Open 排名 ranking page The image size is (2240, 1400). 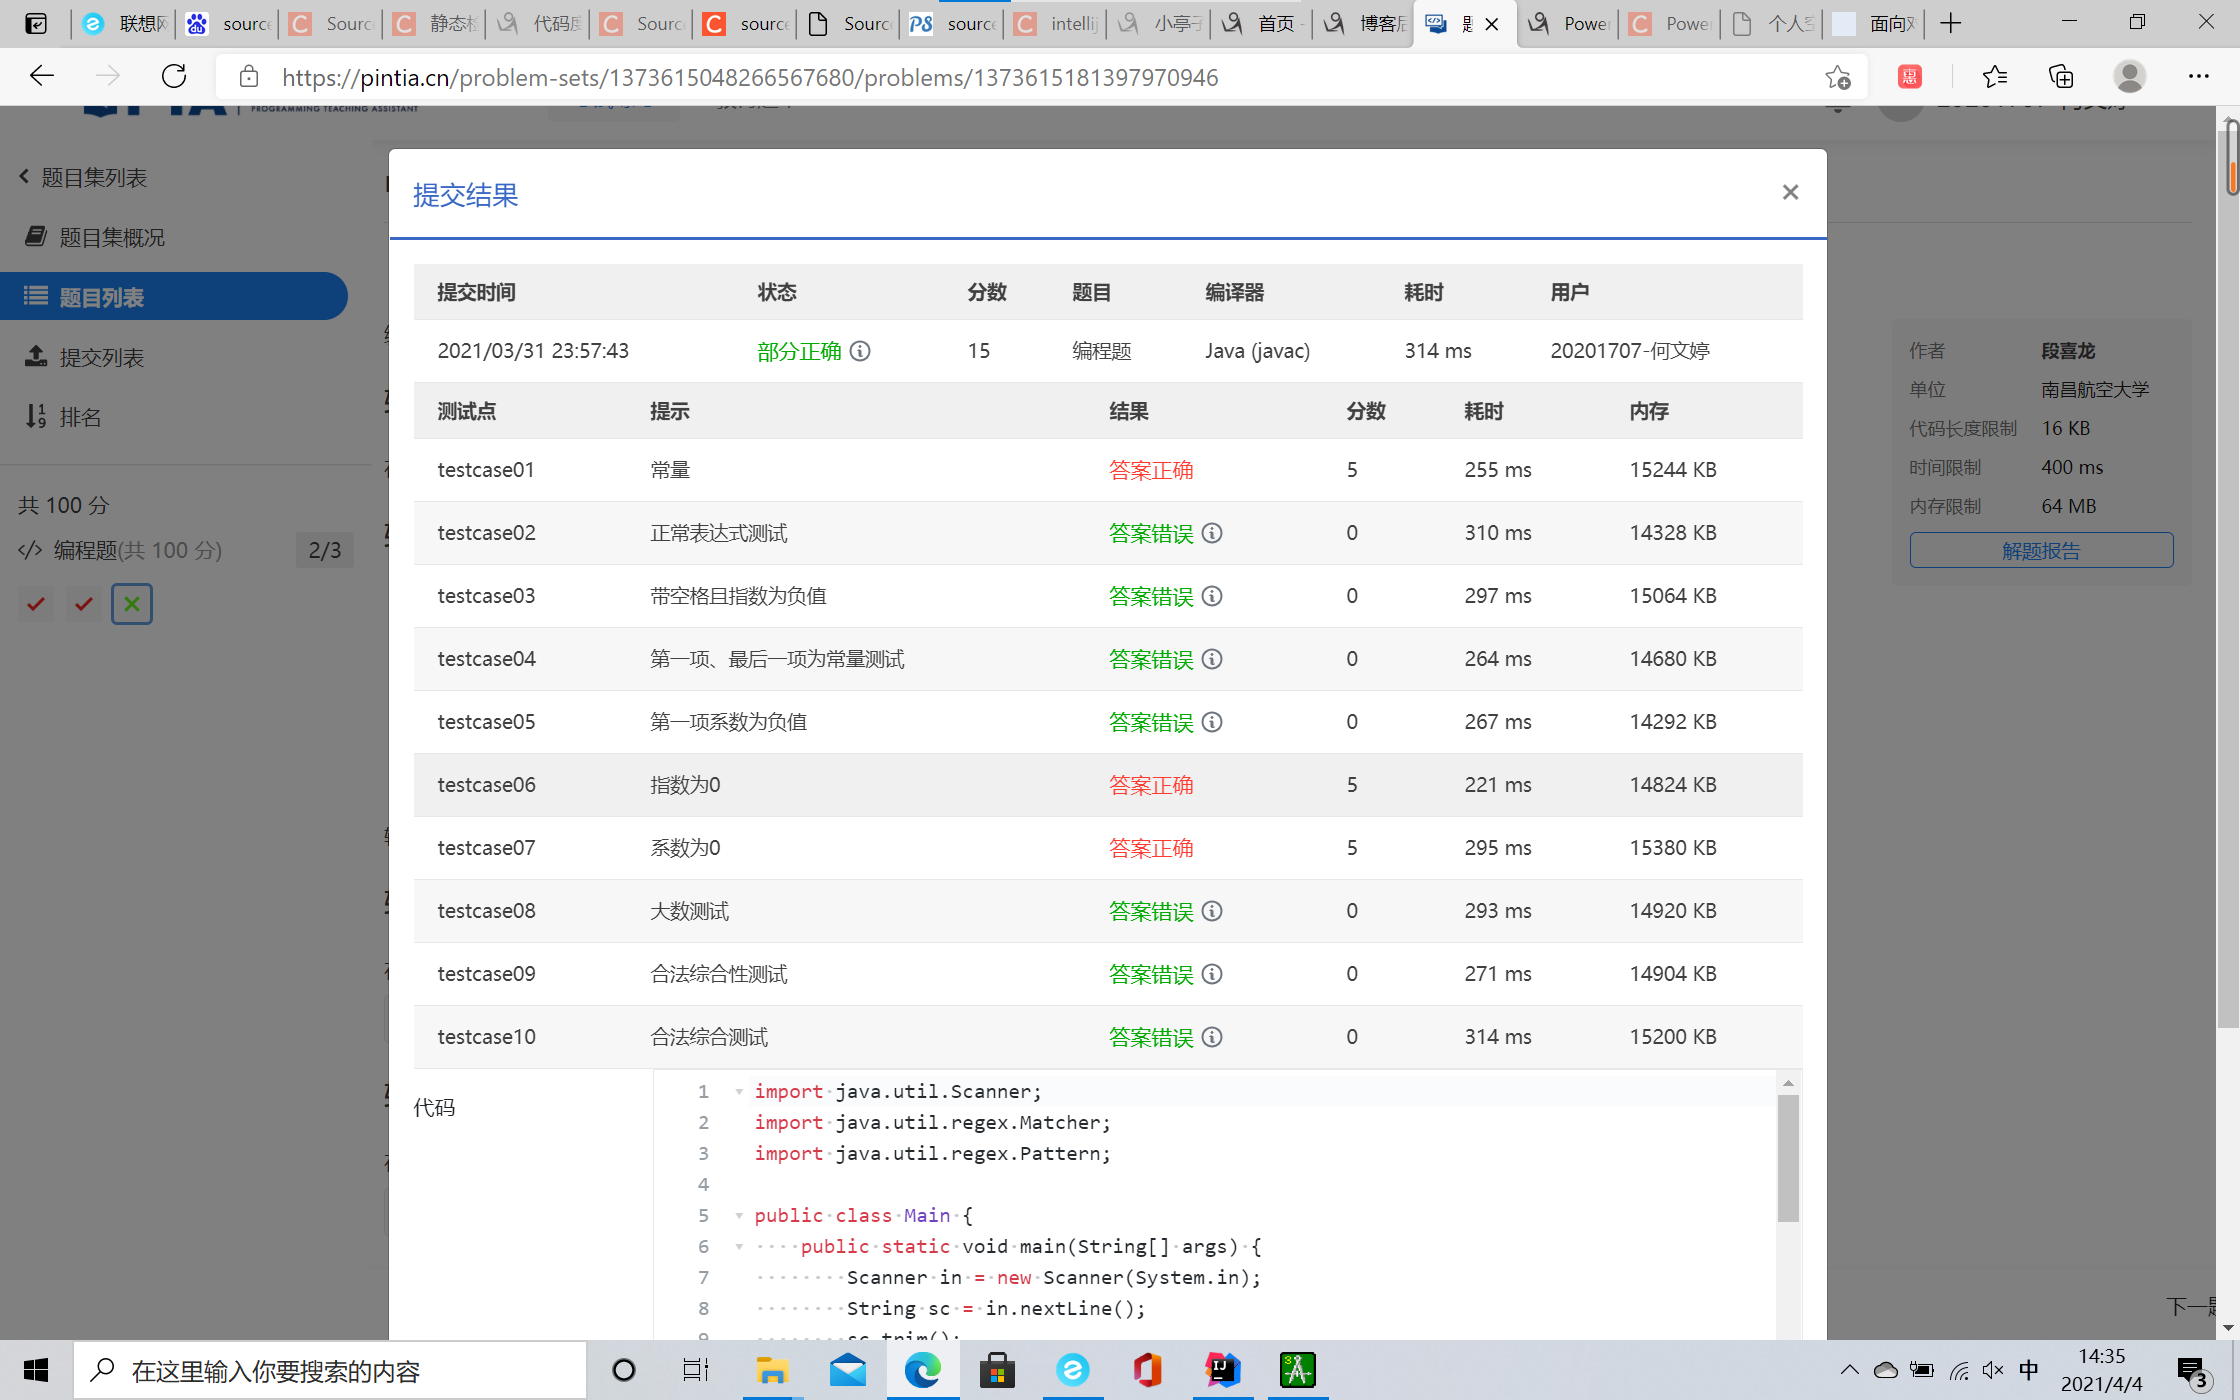(80, 417)
